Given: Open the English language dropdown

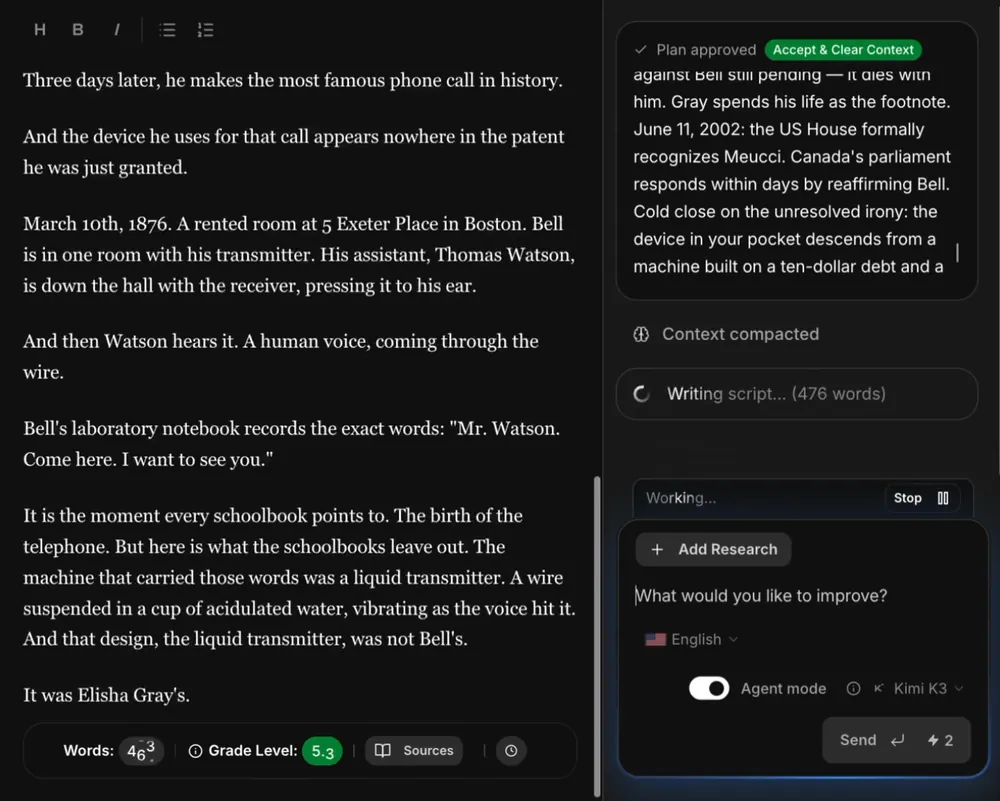Looking at the screenshot, I should (x=691, y=639).
